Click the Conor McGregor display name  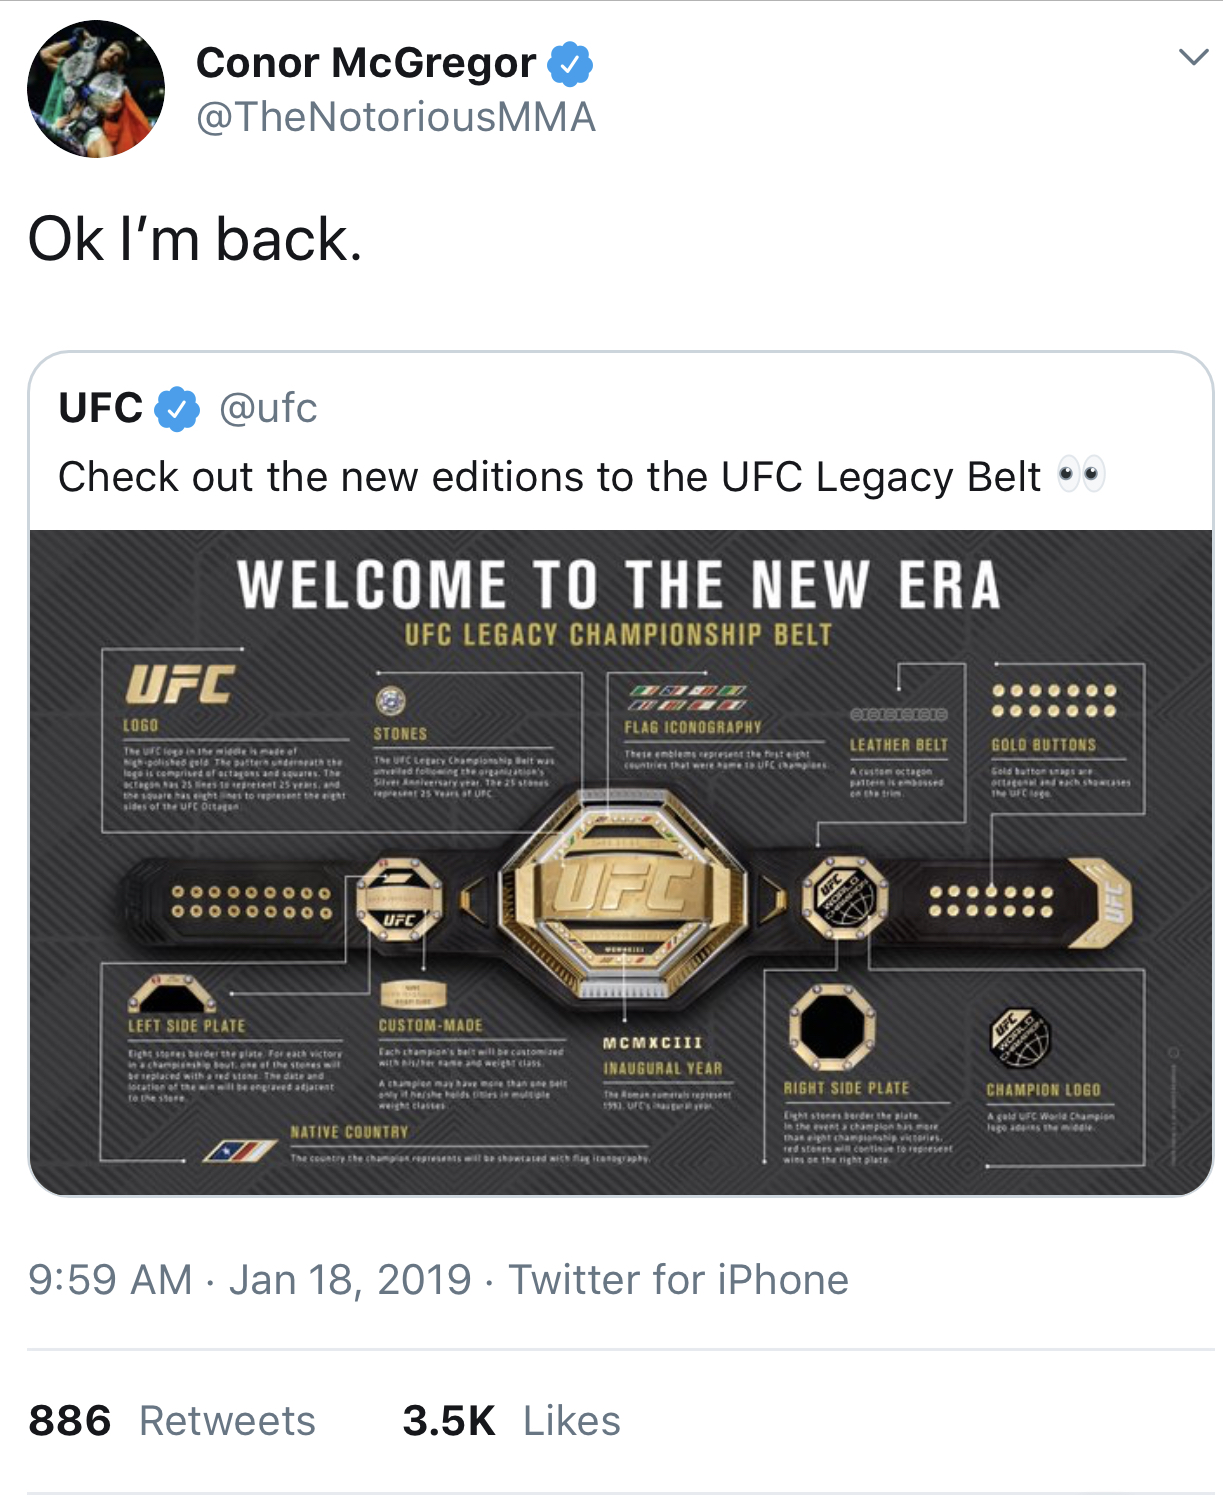[366, 63]
